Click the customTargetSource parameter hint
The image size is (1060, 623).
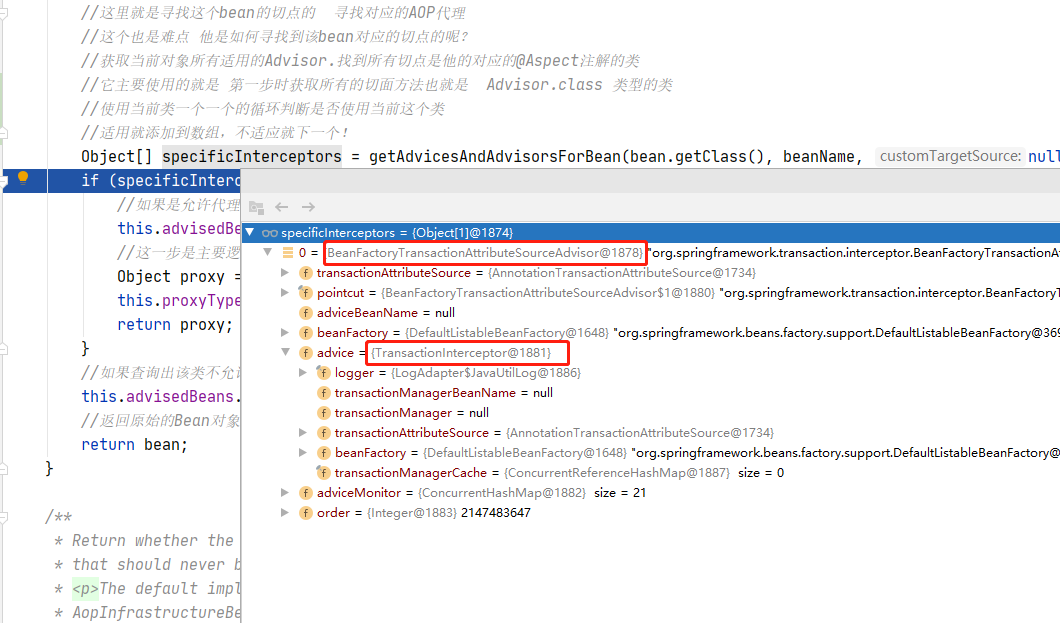[x=950, y=157]
